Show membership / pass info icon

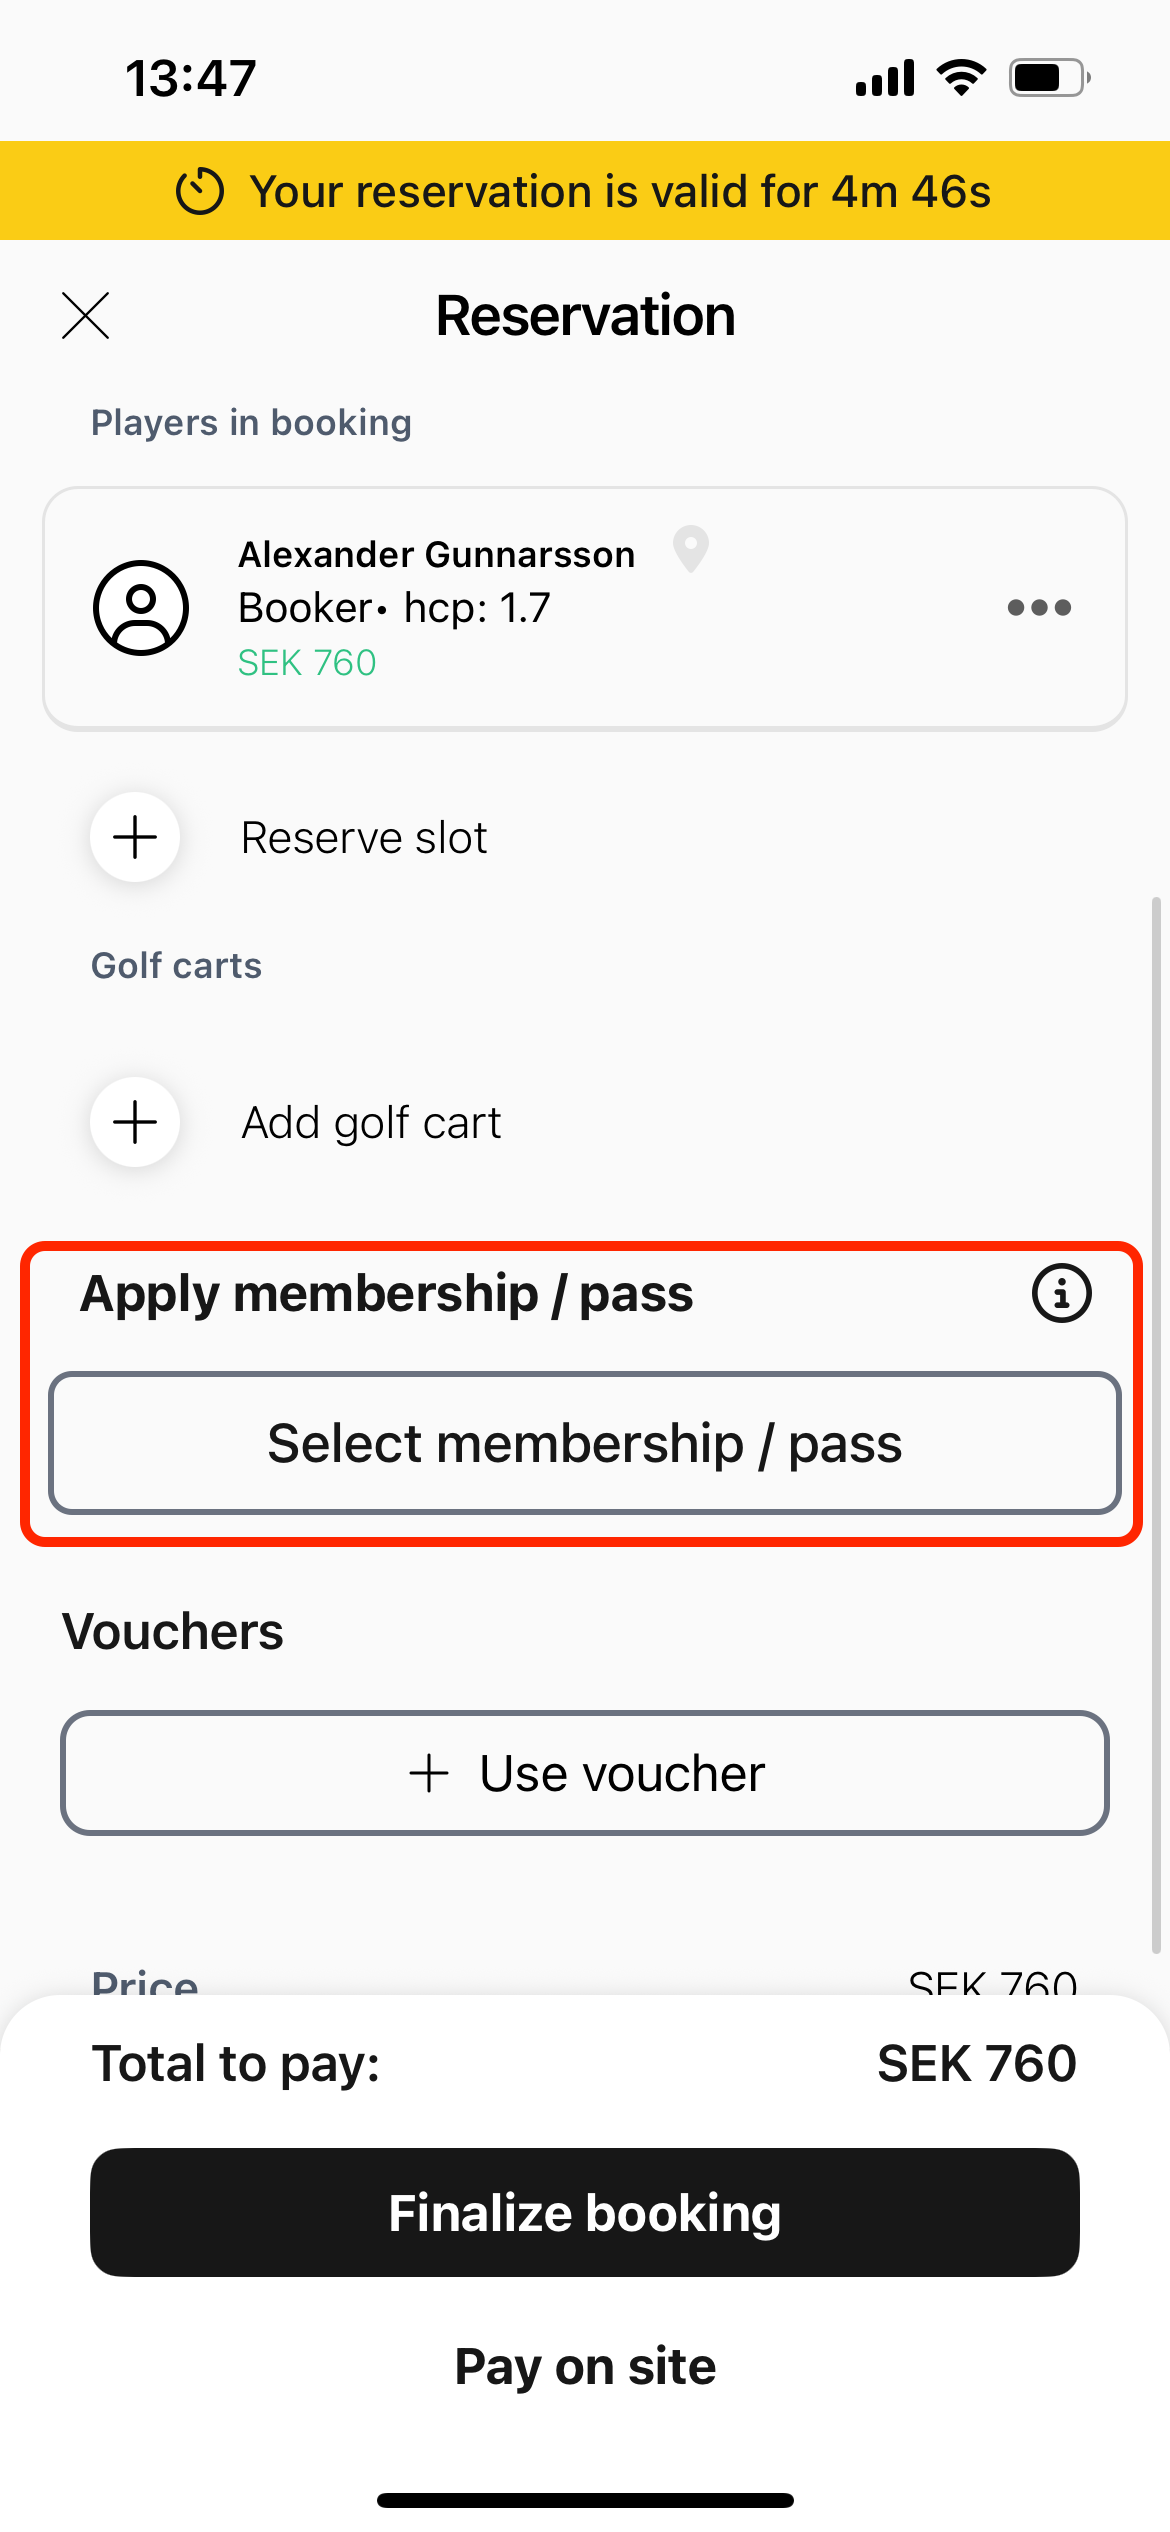[1061, 1293]
